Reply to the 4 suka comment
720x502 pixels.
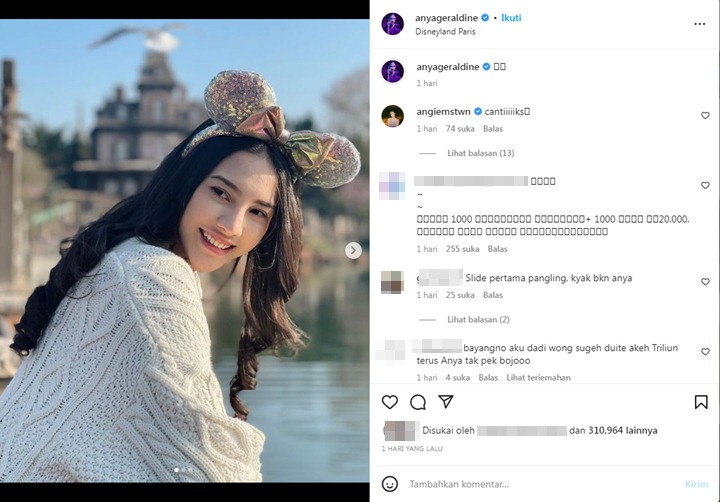point(488,378)
